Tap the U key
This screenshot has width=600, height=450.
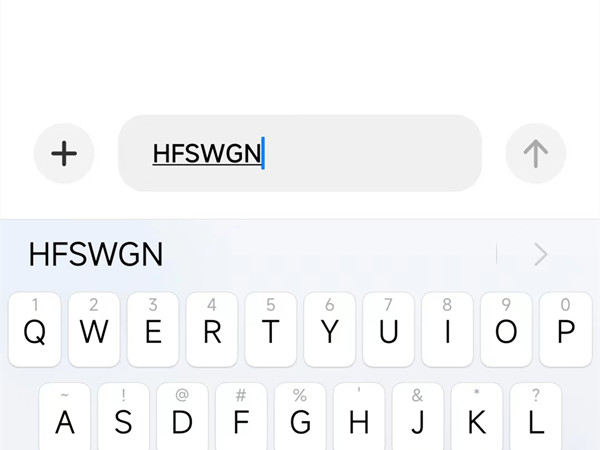point(388,329)
